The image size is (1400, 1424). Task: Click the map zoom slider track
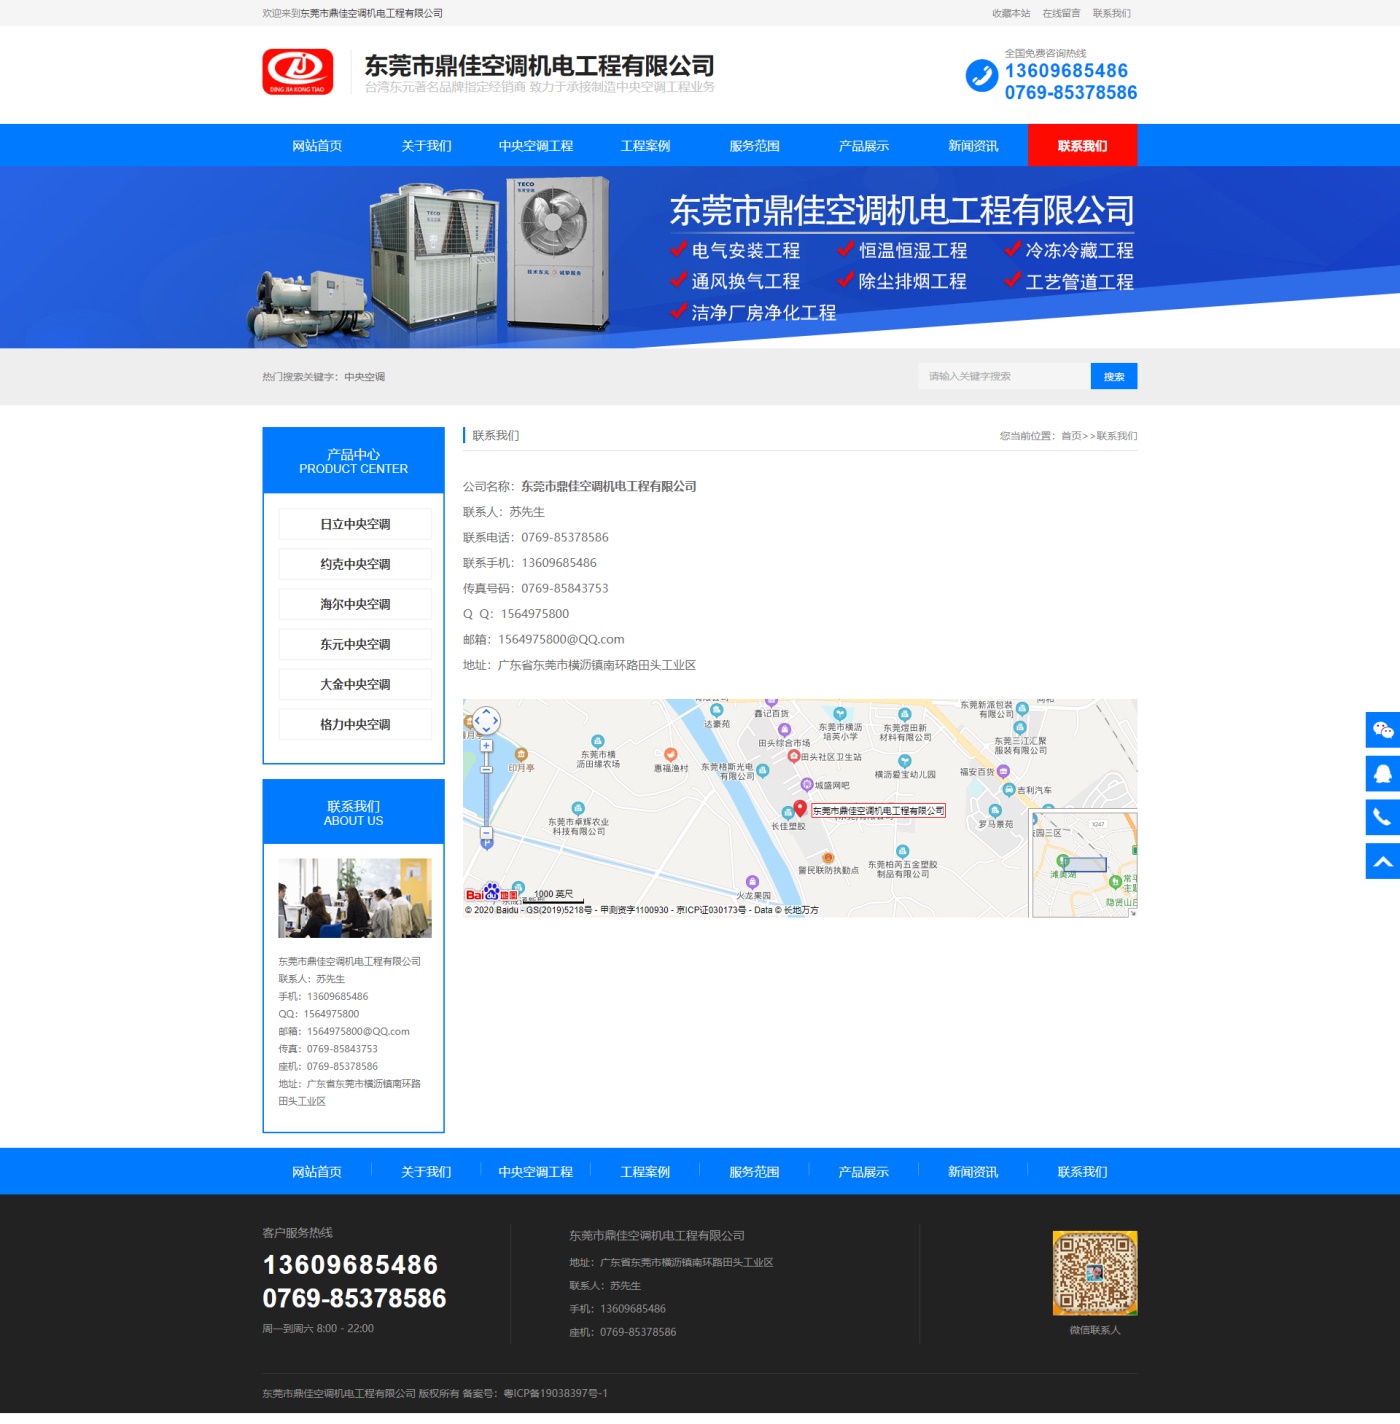[486, 789]
